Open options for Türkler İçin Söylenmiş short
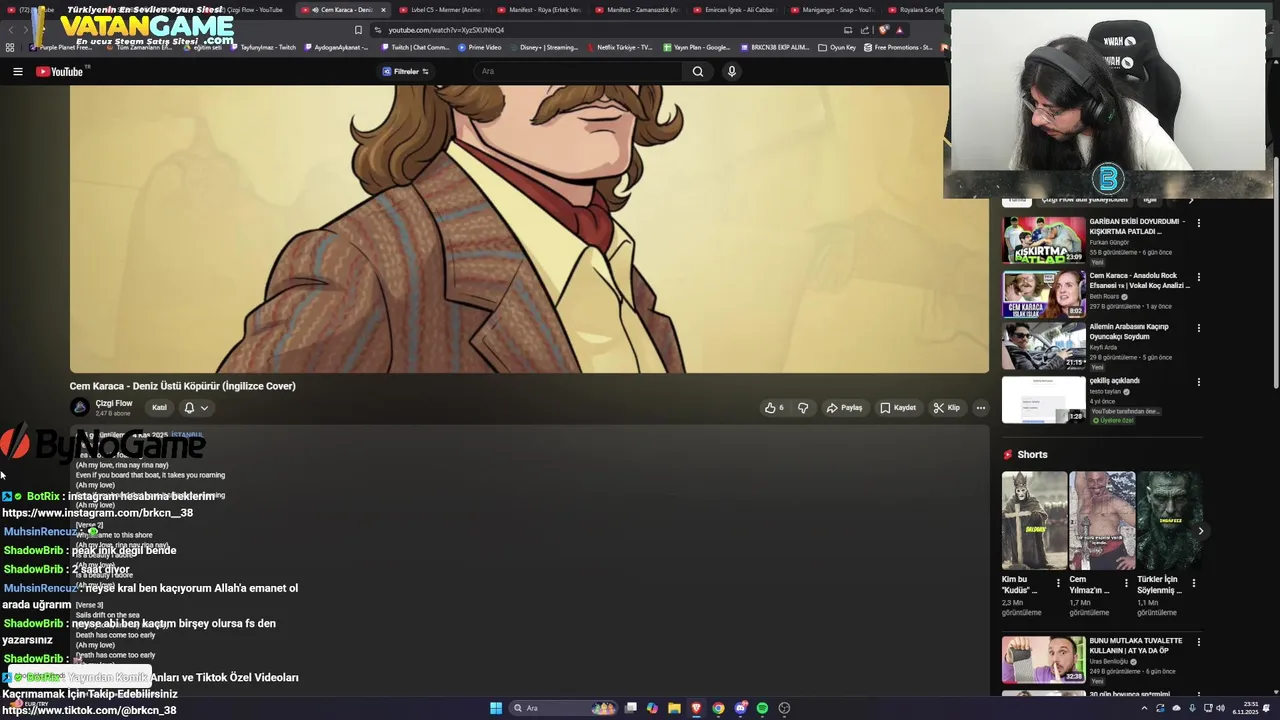The image size is (1280, 720). tap(1193, 582)
